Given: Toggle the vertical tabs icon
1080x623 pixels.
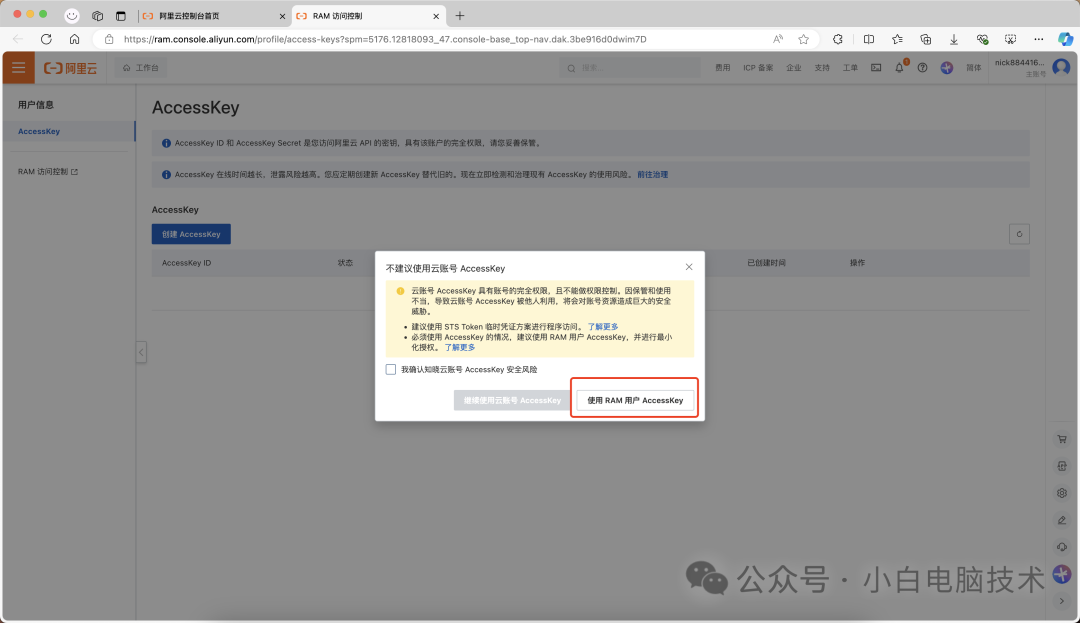Looking at the screenshot, I should tap(121, 15).
